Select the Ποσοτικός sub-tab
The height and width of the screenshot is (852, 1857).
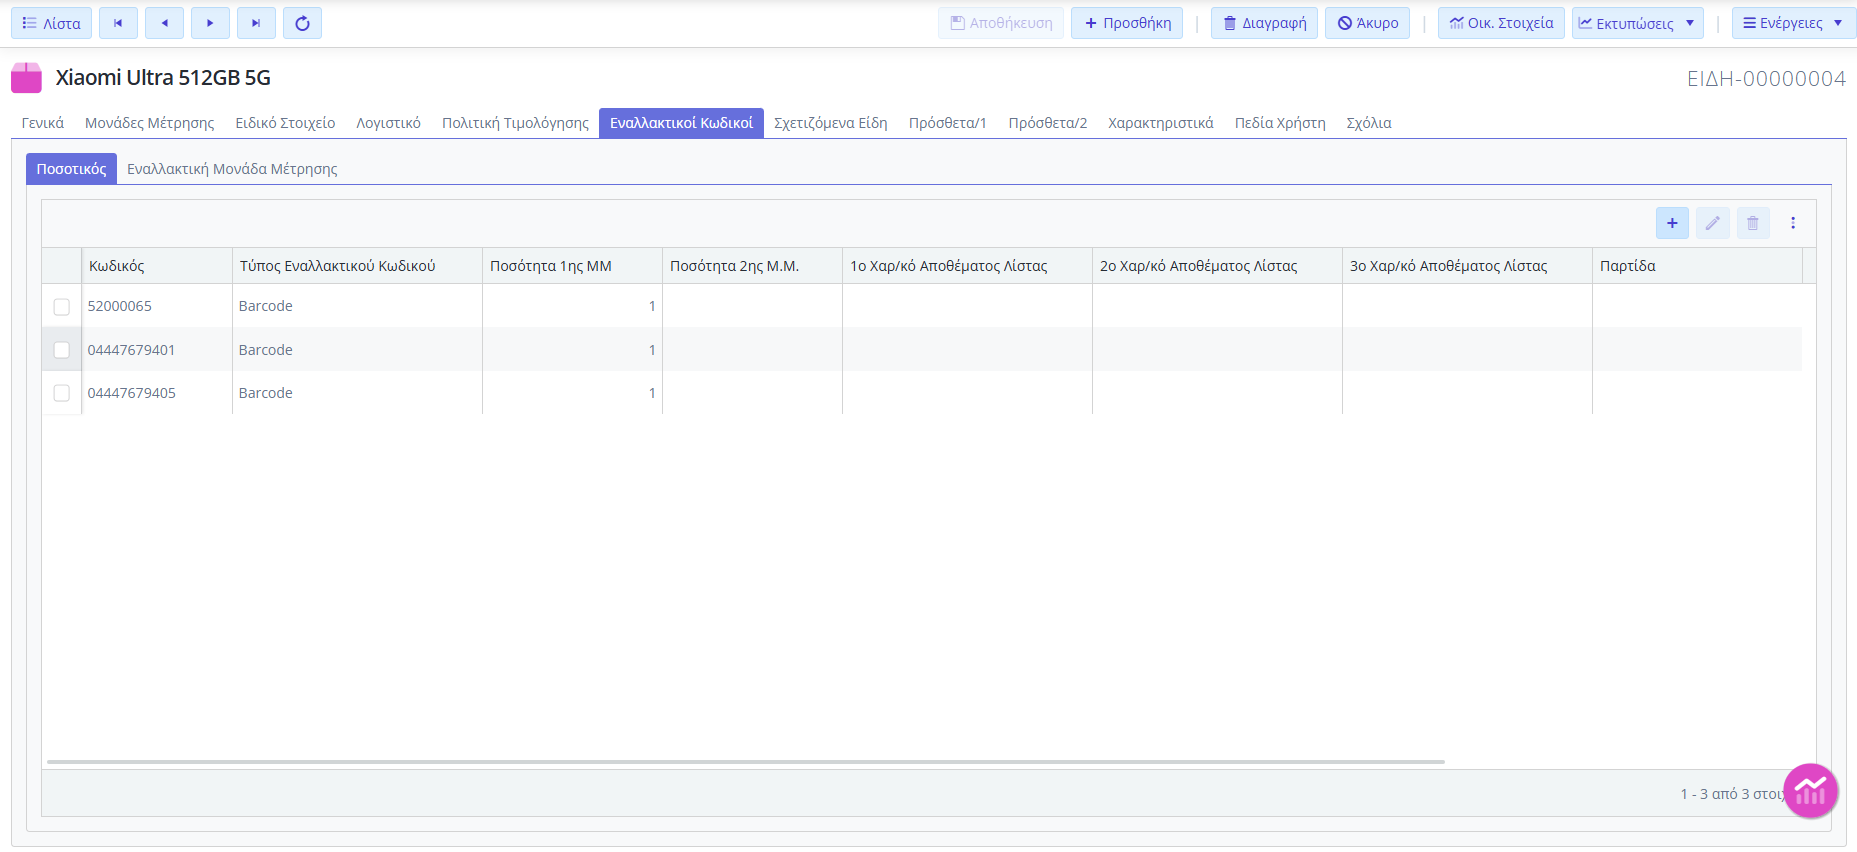click(71, 169)
